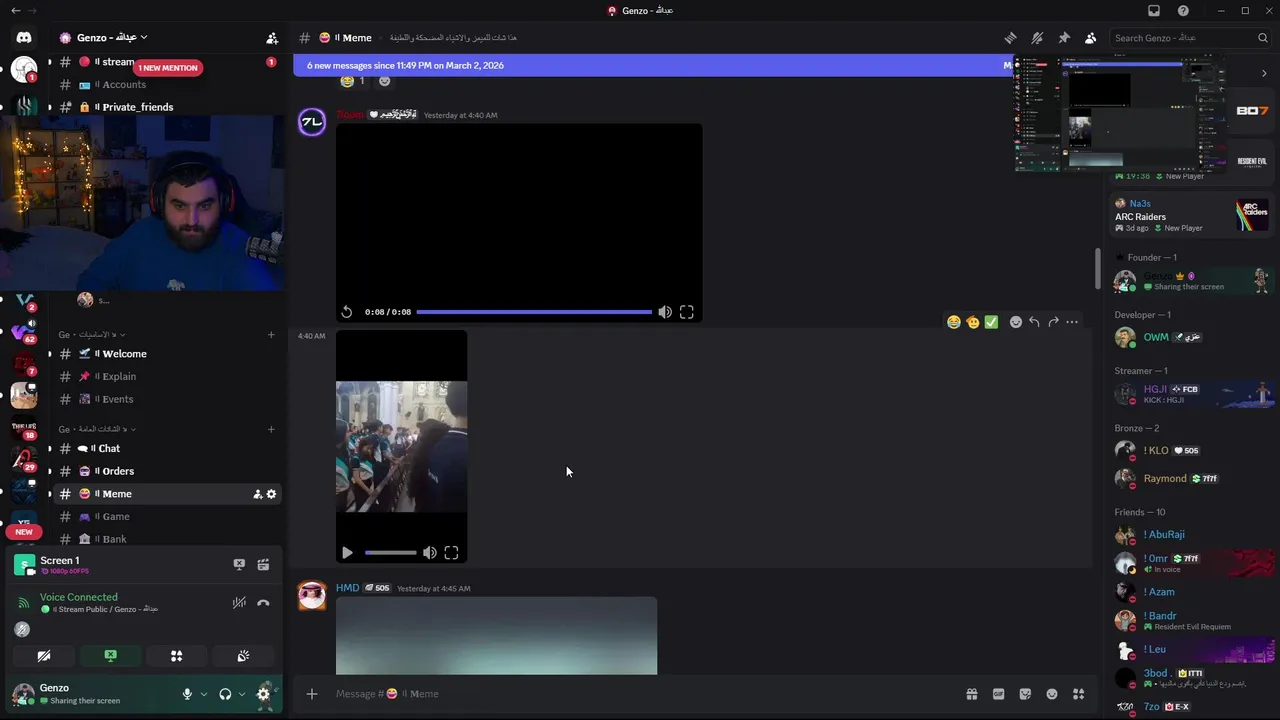The image size is (1280, 720).
Task: Click the new messages notification bar
Action: 654,65
